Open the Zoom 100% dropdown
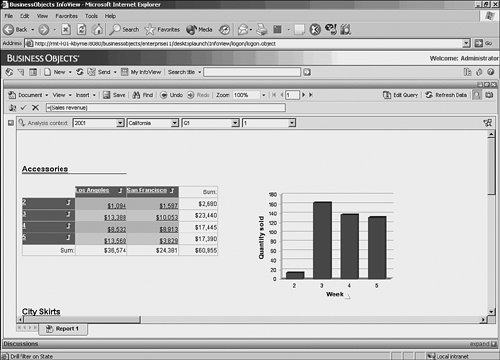This screenshot has height=360, width=500. coord(263,95)
